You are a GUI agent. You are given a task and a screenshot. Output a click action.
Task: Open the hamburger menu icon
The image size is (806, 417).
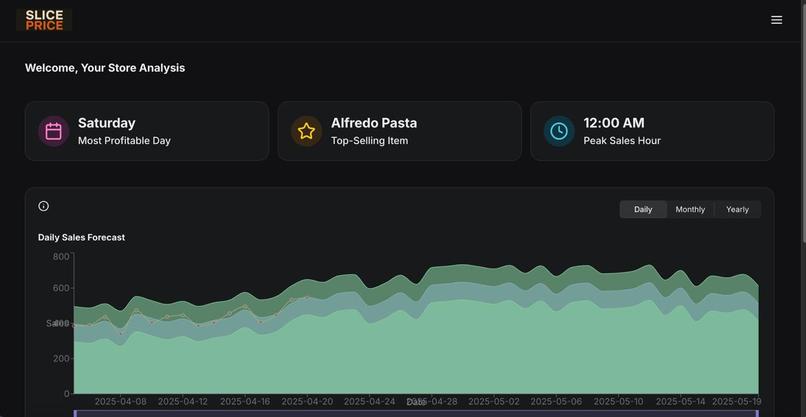pos(776,20)
